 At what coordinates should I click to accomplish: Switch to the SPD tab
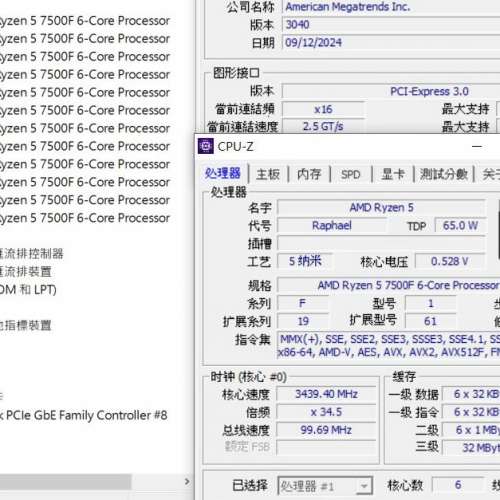[351, 174]
